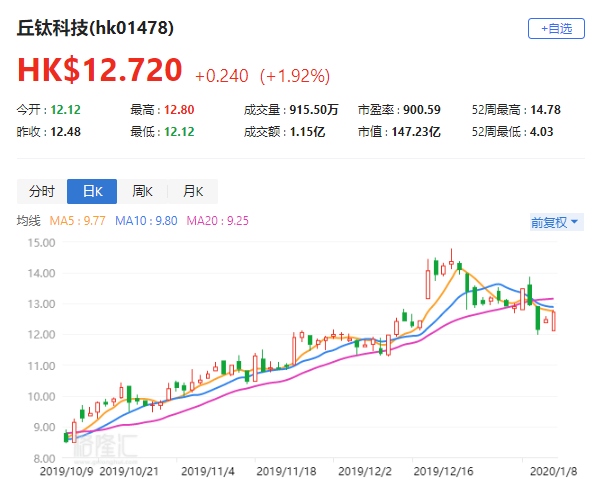Click the 2019/11/4 date axis label
Image resolution: width=597 pixels, height=480 pixels.
(x=208, y=472)
